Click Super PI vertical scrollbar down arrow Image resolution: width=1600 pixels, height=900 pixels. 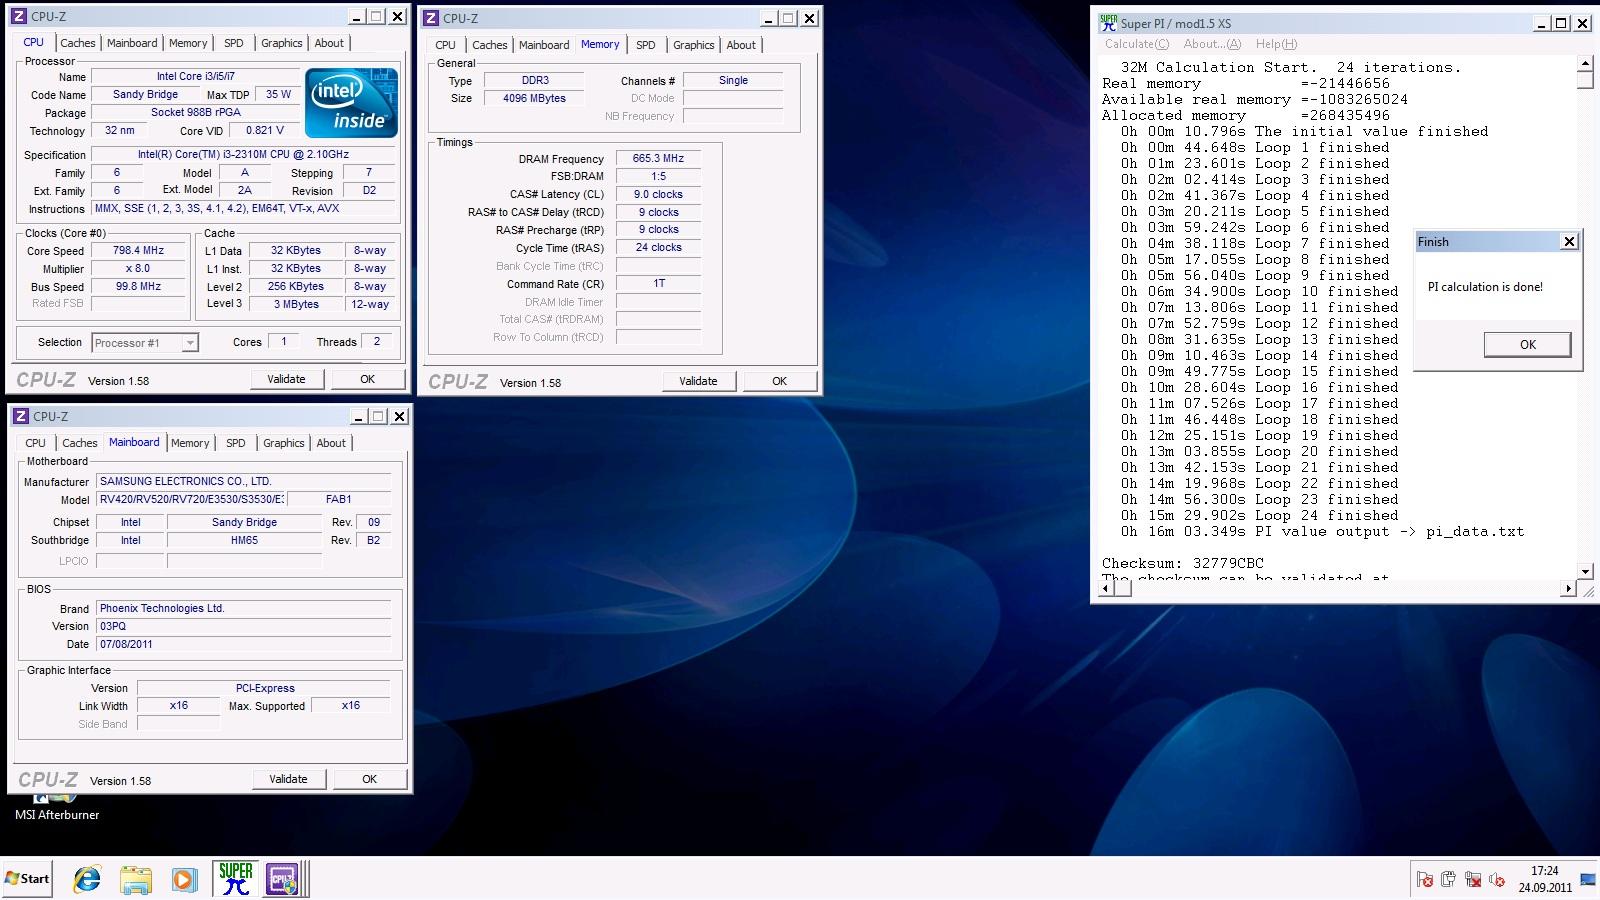click(x=1585, y=572)
